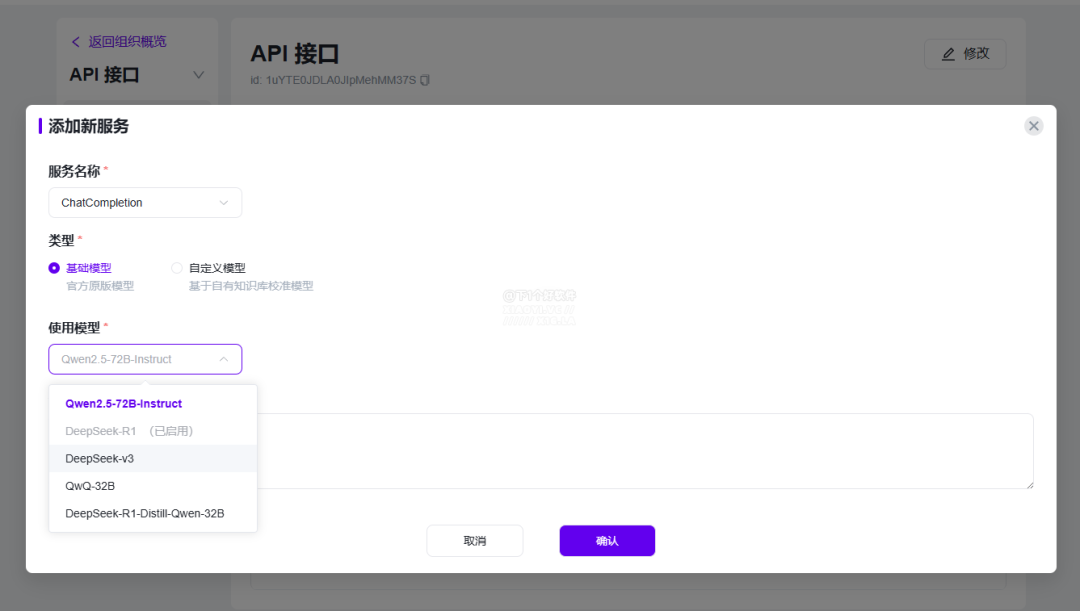Go back via 返回组织概览 arrow icon
This screenshot has width=1080, height=611.
[76, 42]
